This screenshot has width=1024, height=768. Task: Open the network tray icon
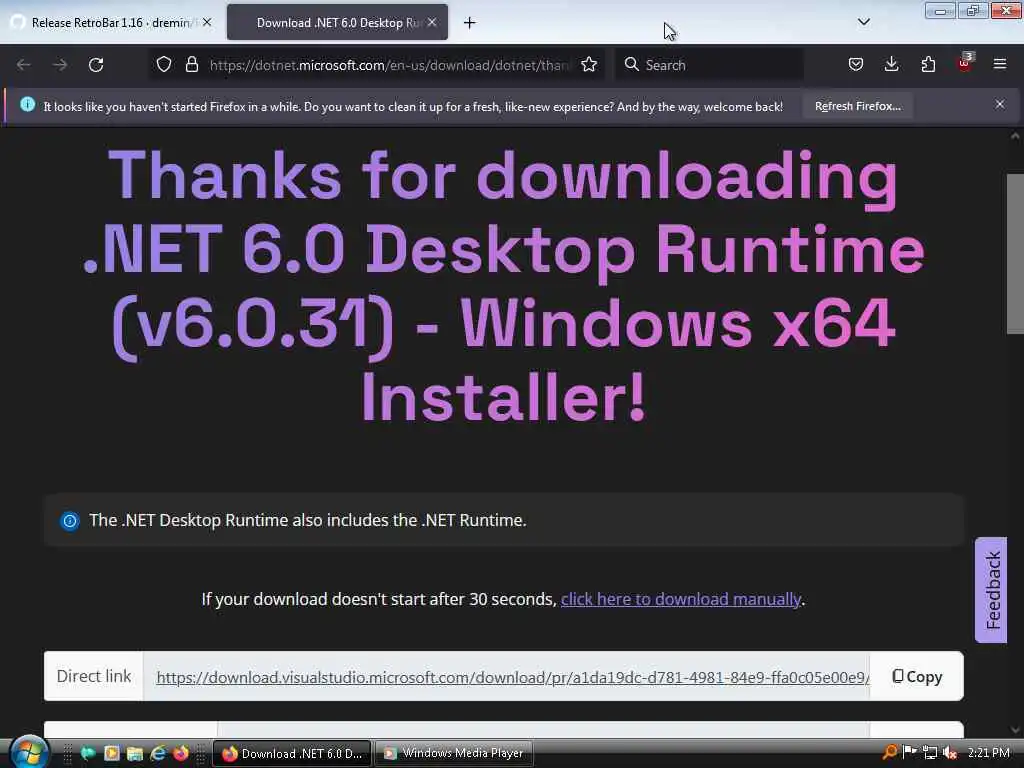pos(930,753)
